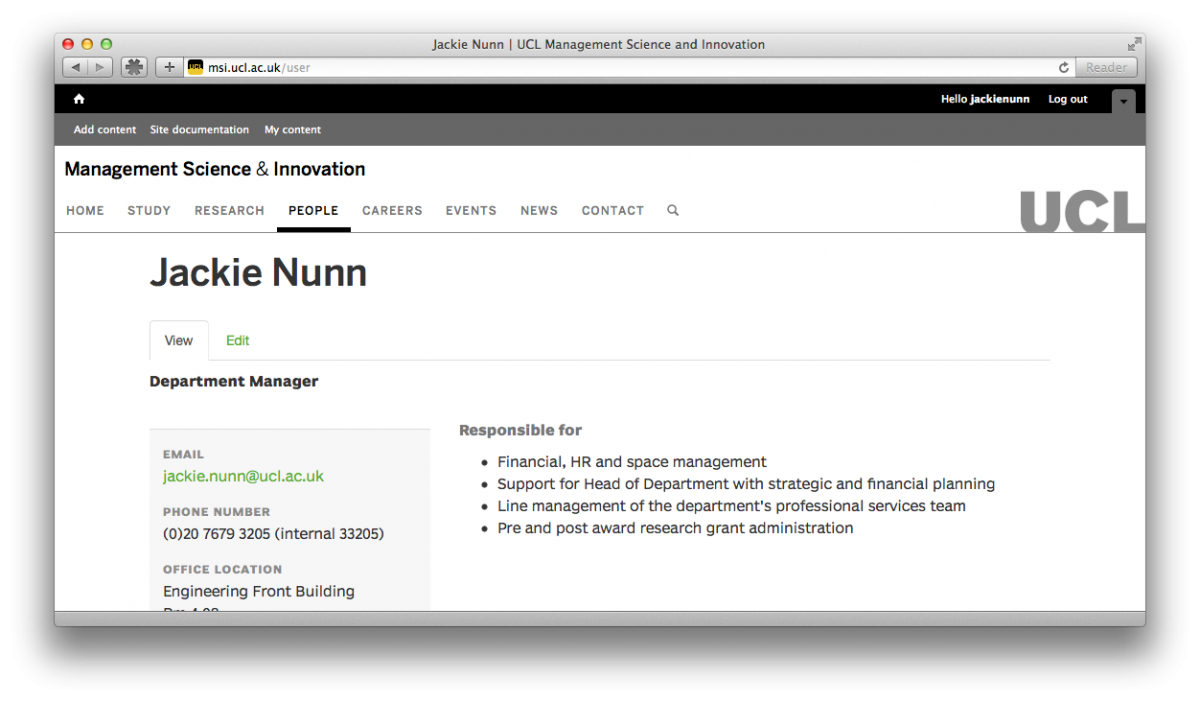Click the jackienunn username link
The width and height of the screenshot is (1200, 702).
click(1000, 99)
